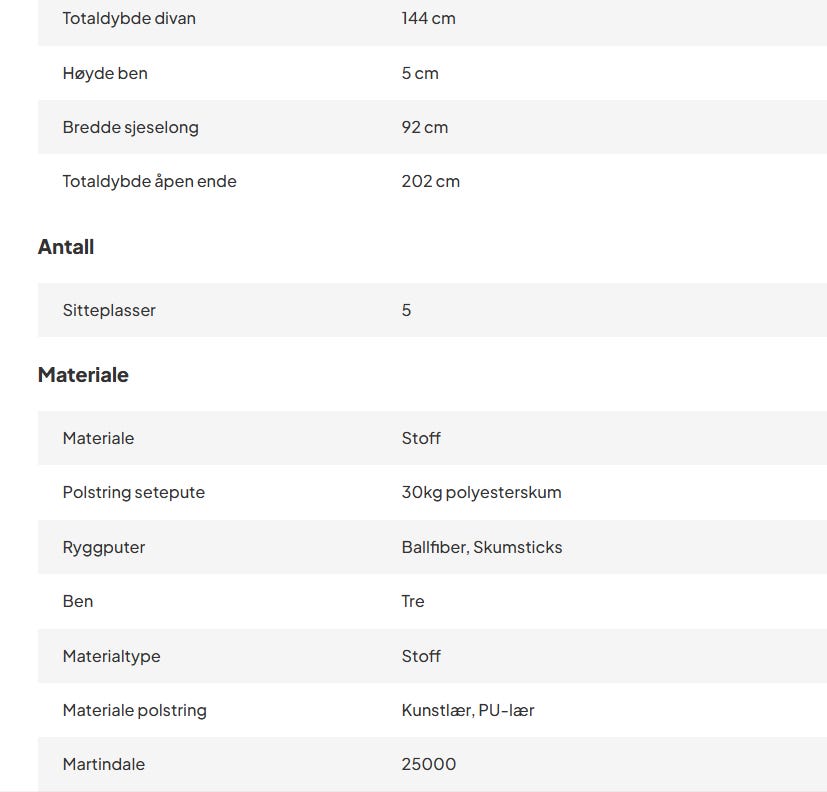
Task: Select the "Kunstlær, PU-lær" value
Action: (467, 710)
